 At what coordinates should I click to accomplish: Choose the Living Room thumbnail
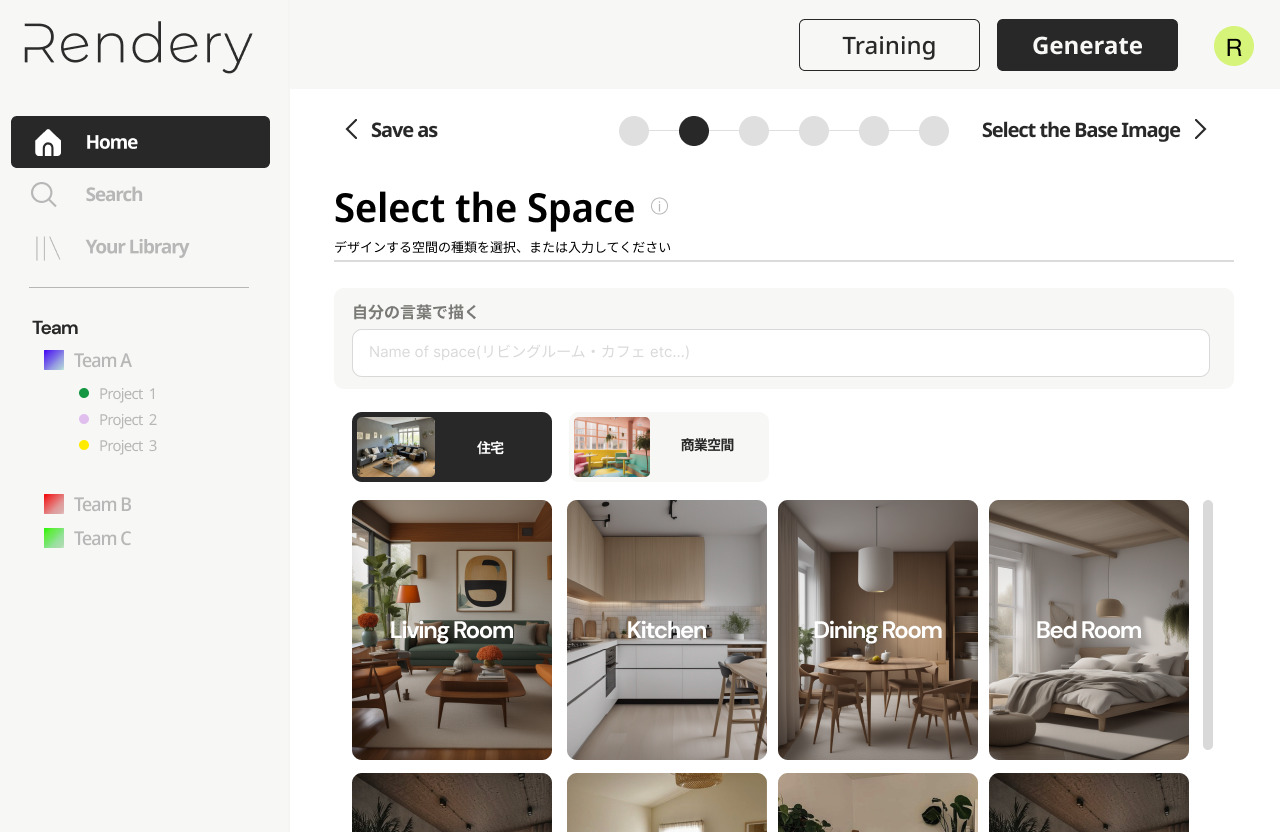(x=452, y=630)
